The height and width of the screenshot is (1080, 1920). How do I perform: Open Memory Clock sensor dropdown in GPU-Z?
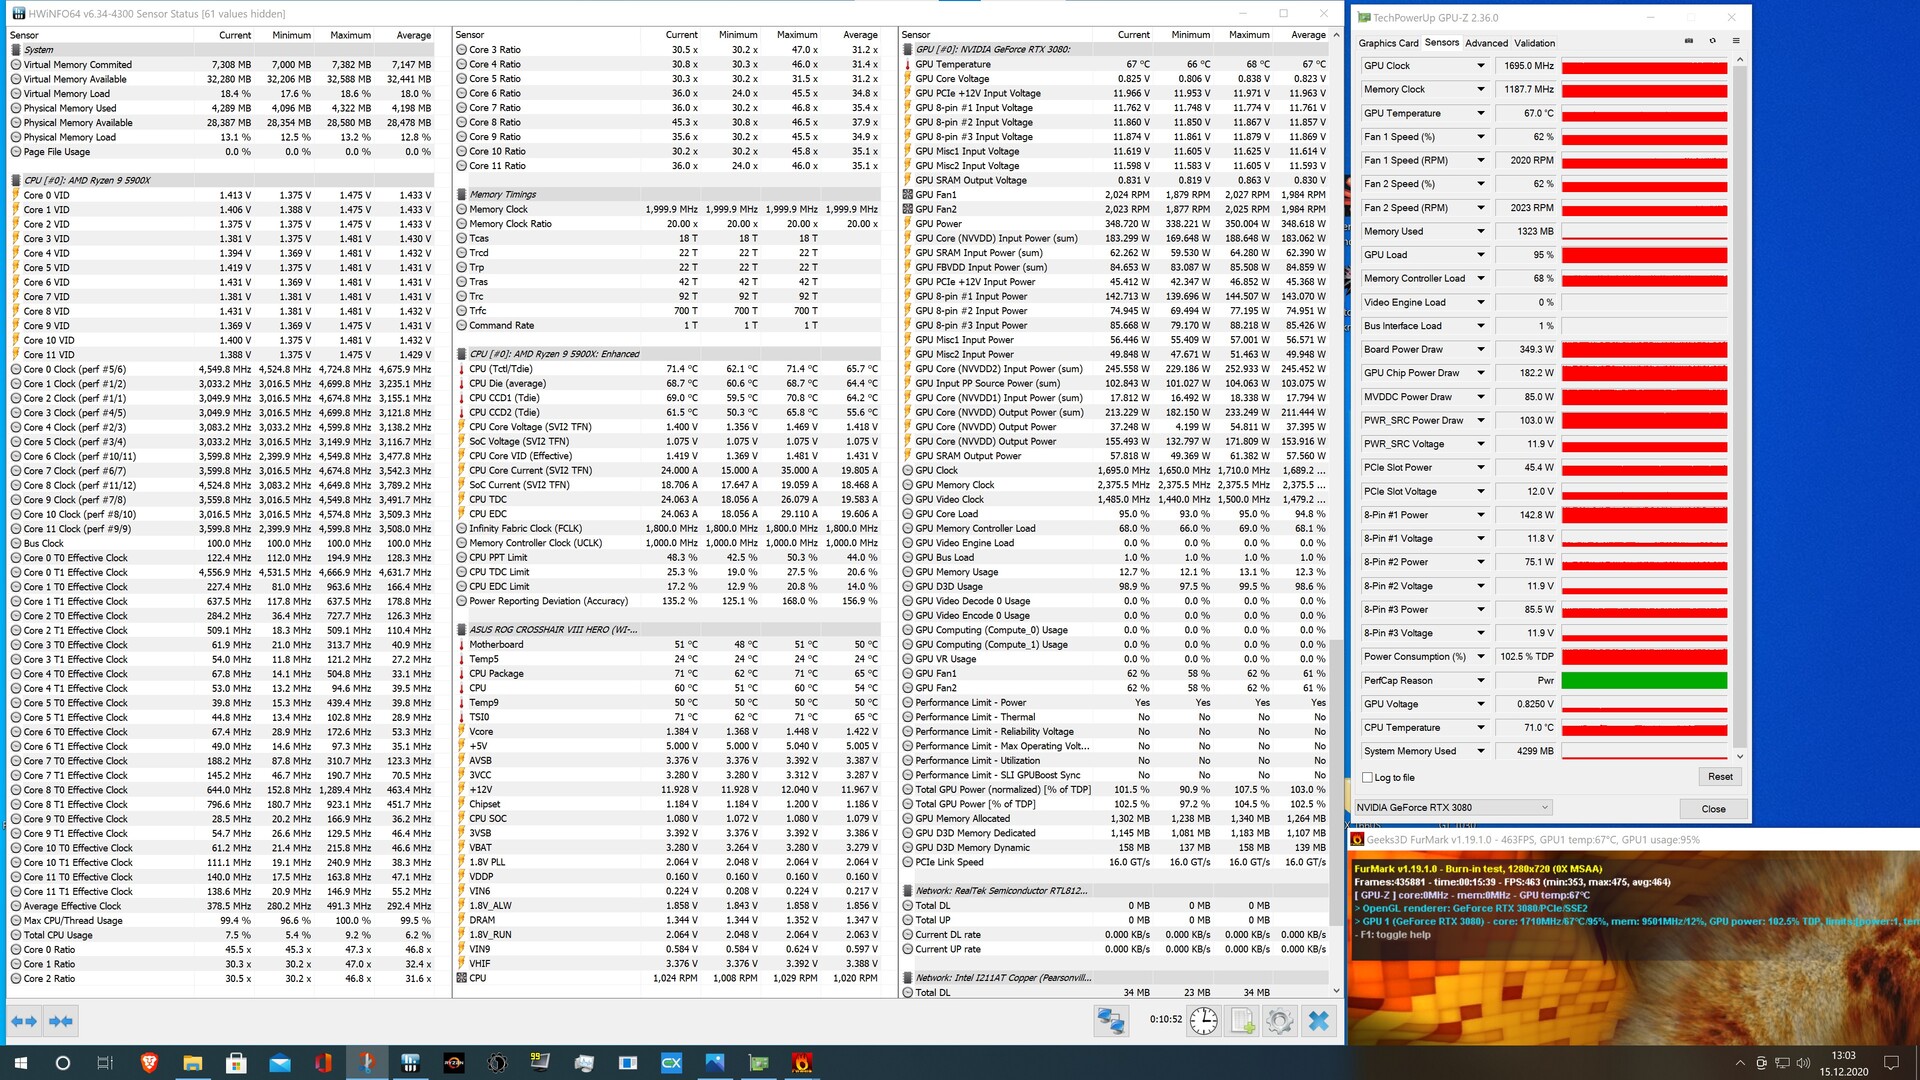(1481, 89)
